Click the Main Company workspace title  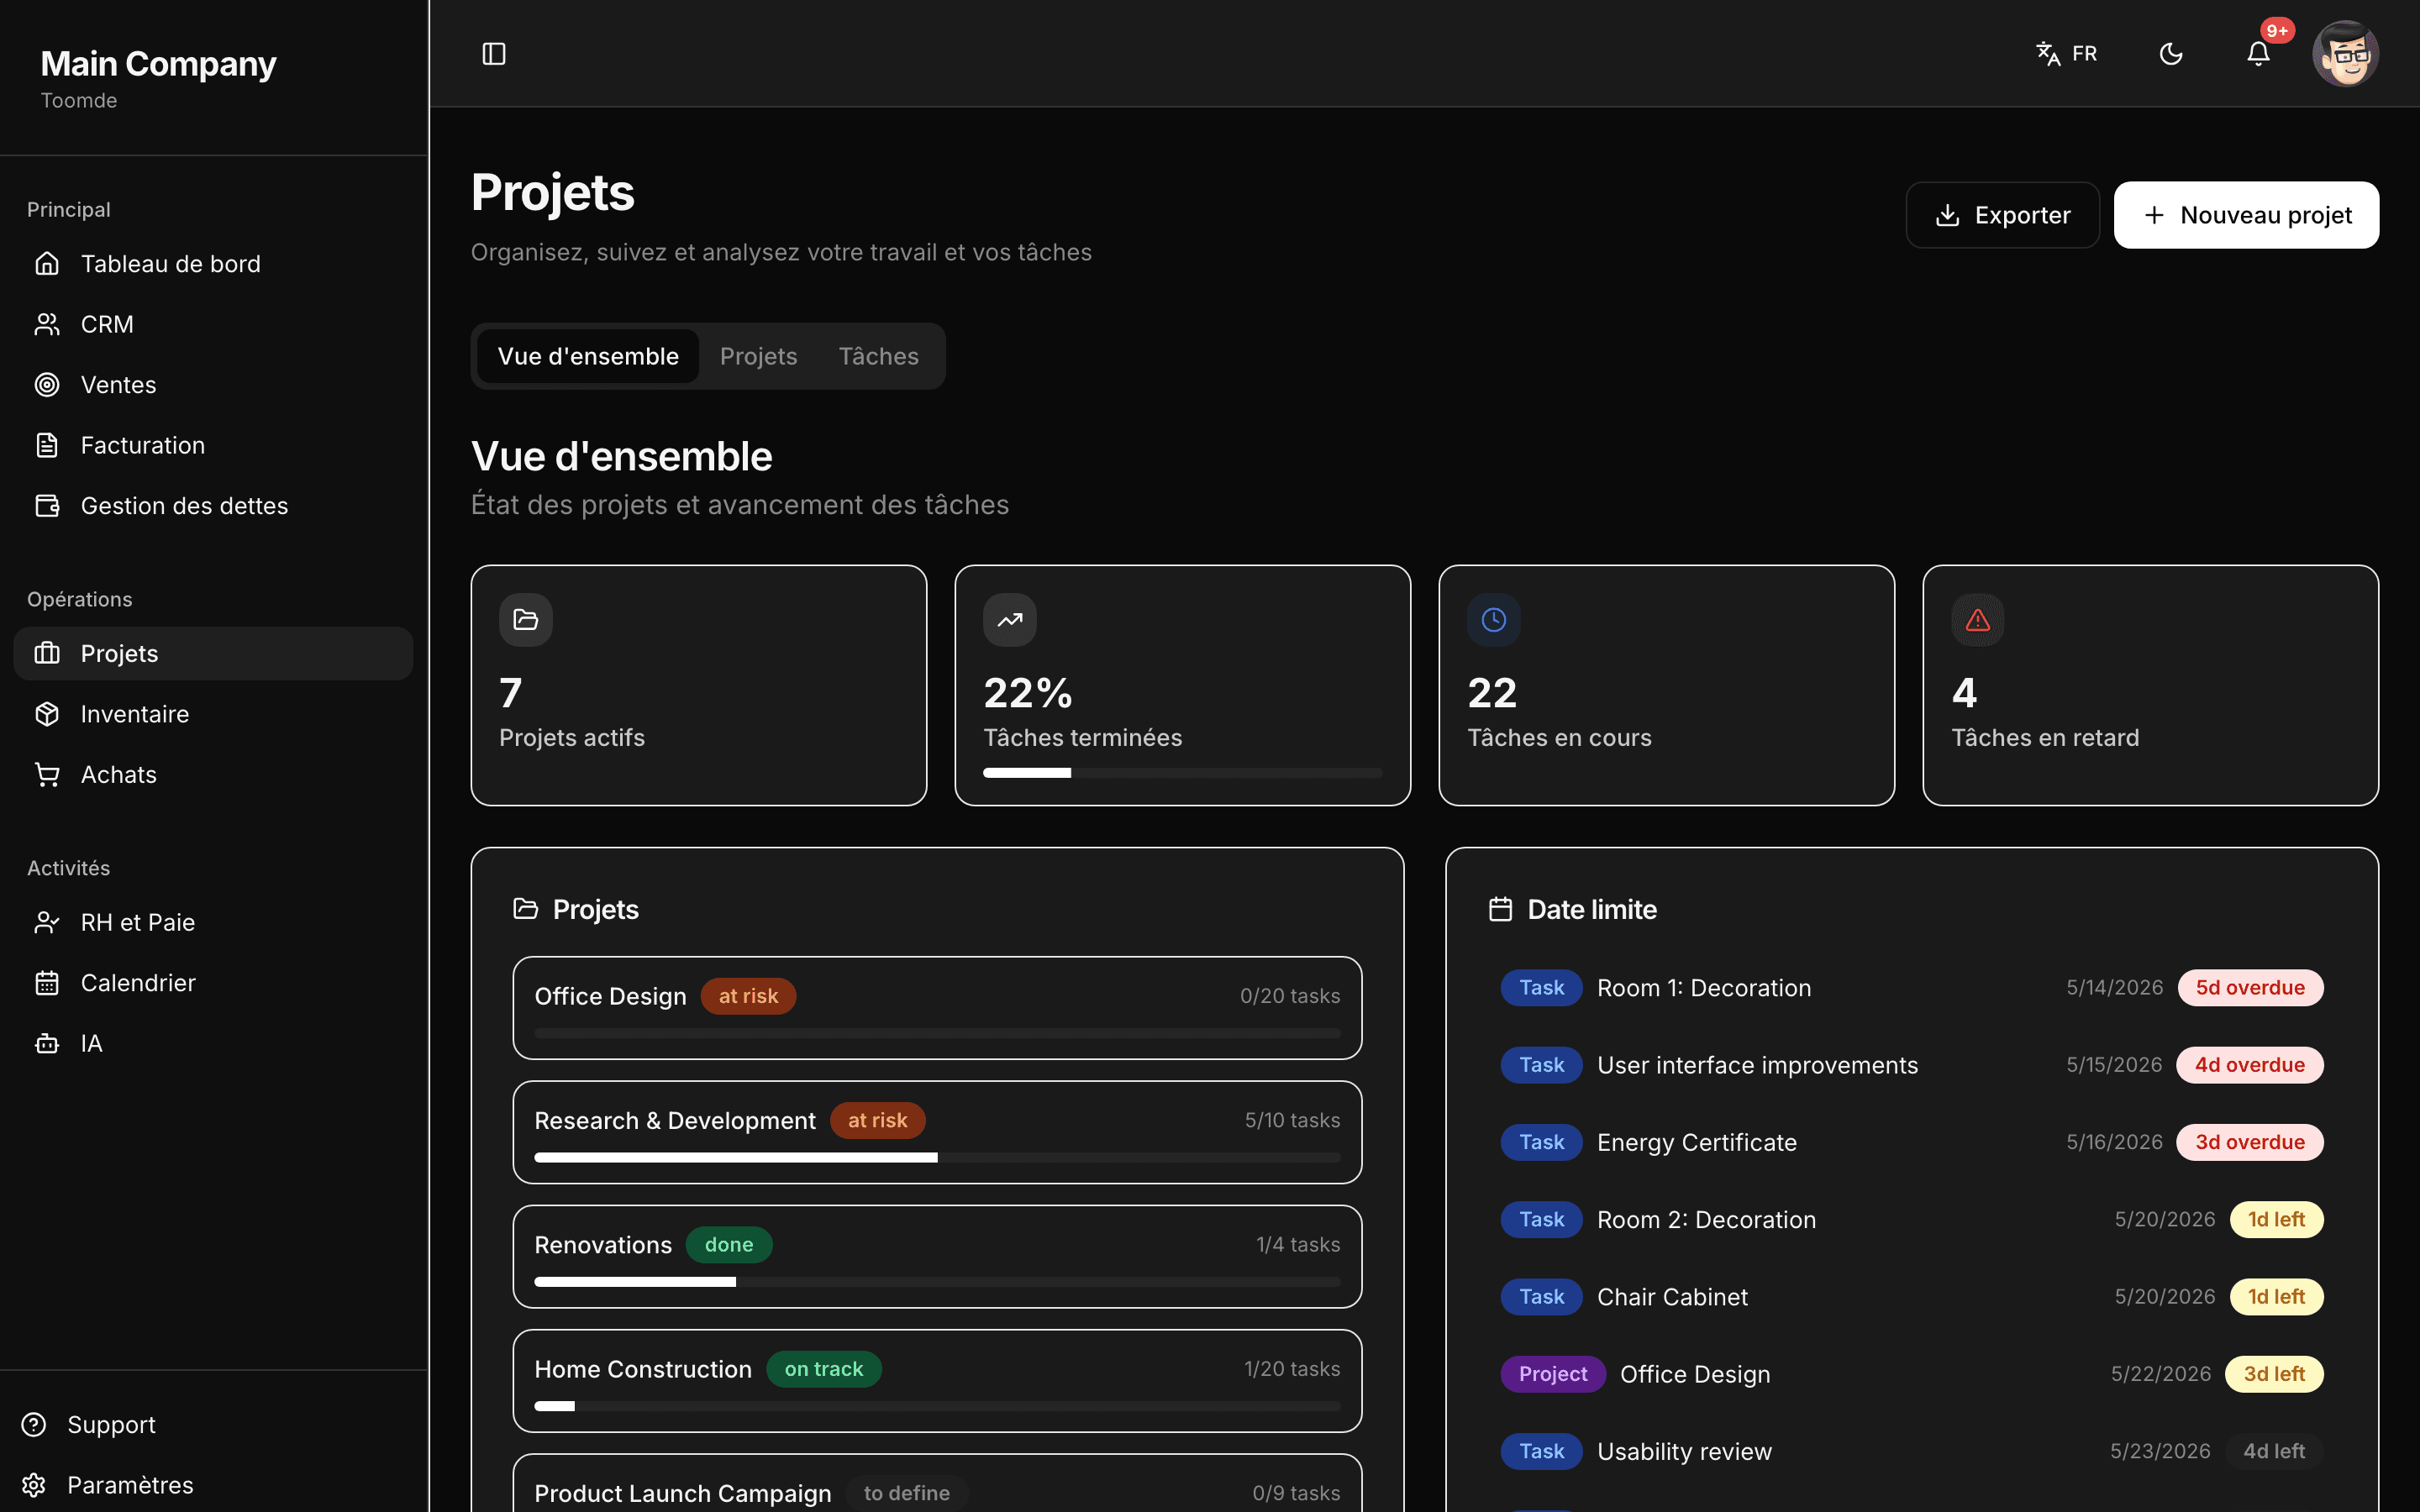point(158,64)
